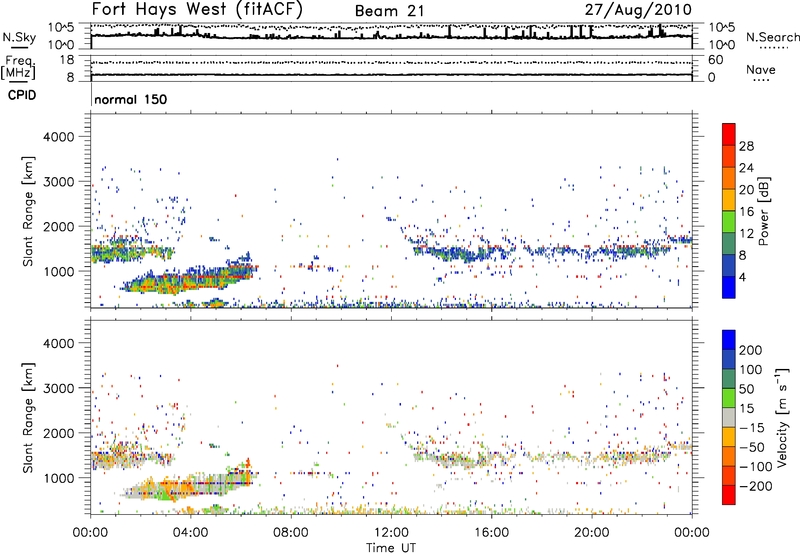800x554 pixels.
Task: Click 'Slant Range [km]' label of Velocity panel
Action: pos(28,417)
